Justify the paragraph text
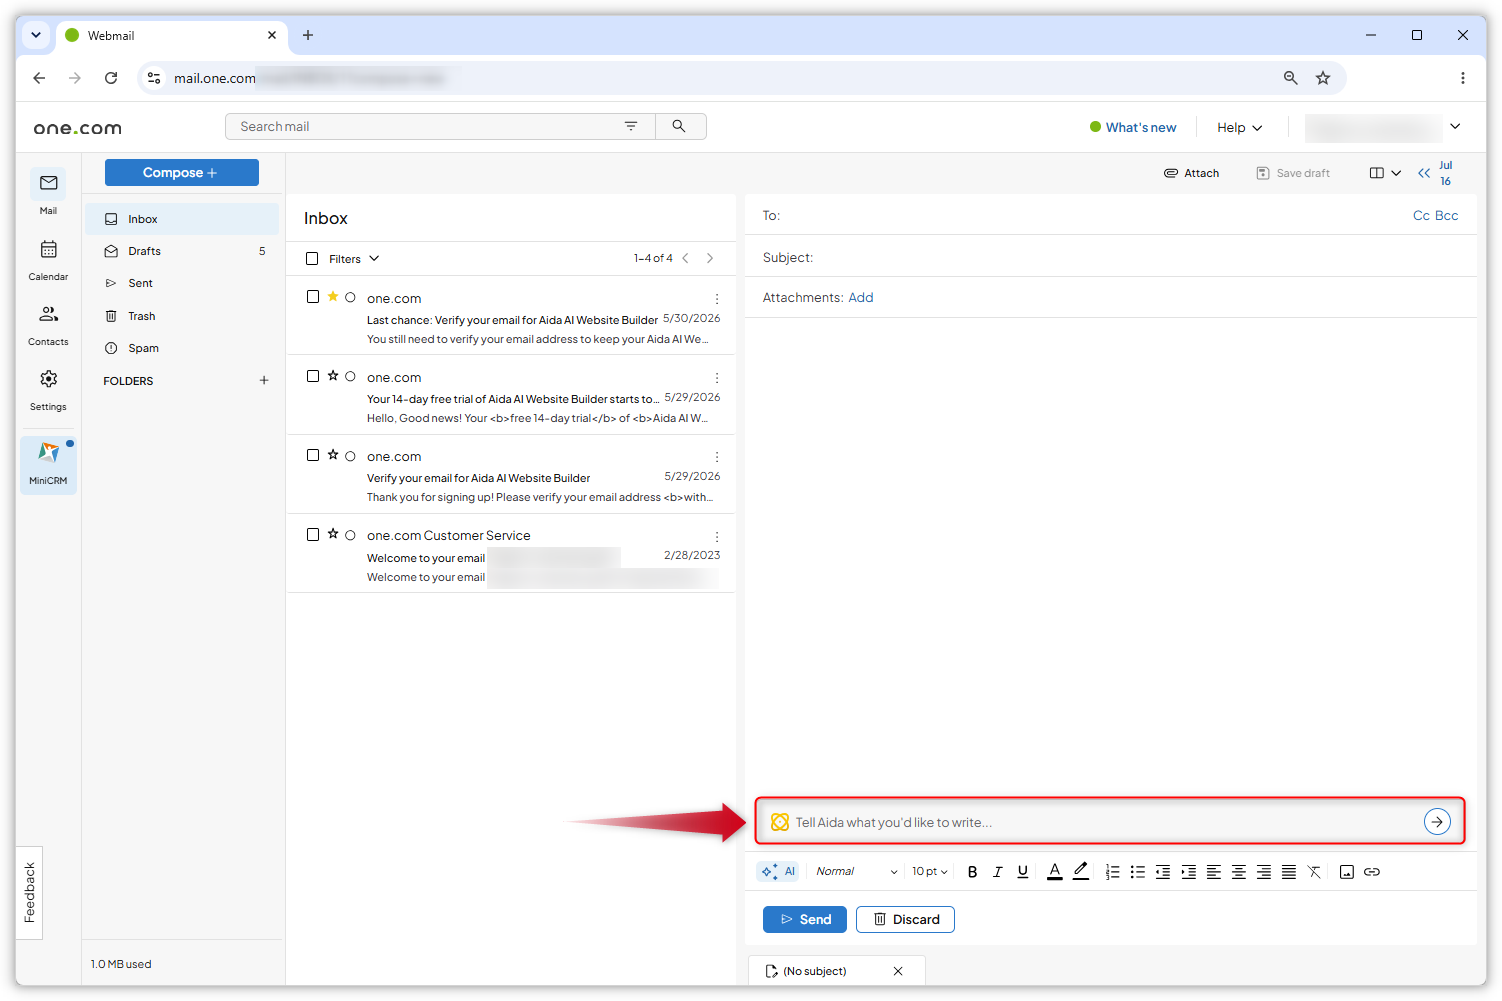The width and height of the screenshot is (1502, 1001). click(x=1289, y=872)
